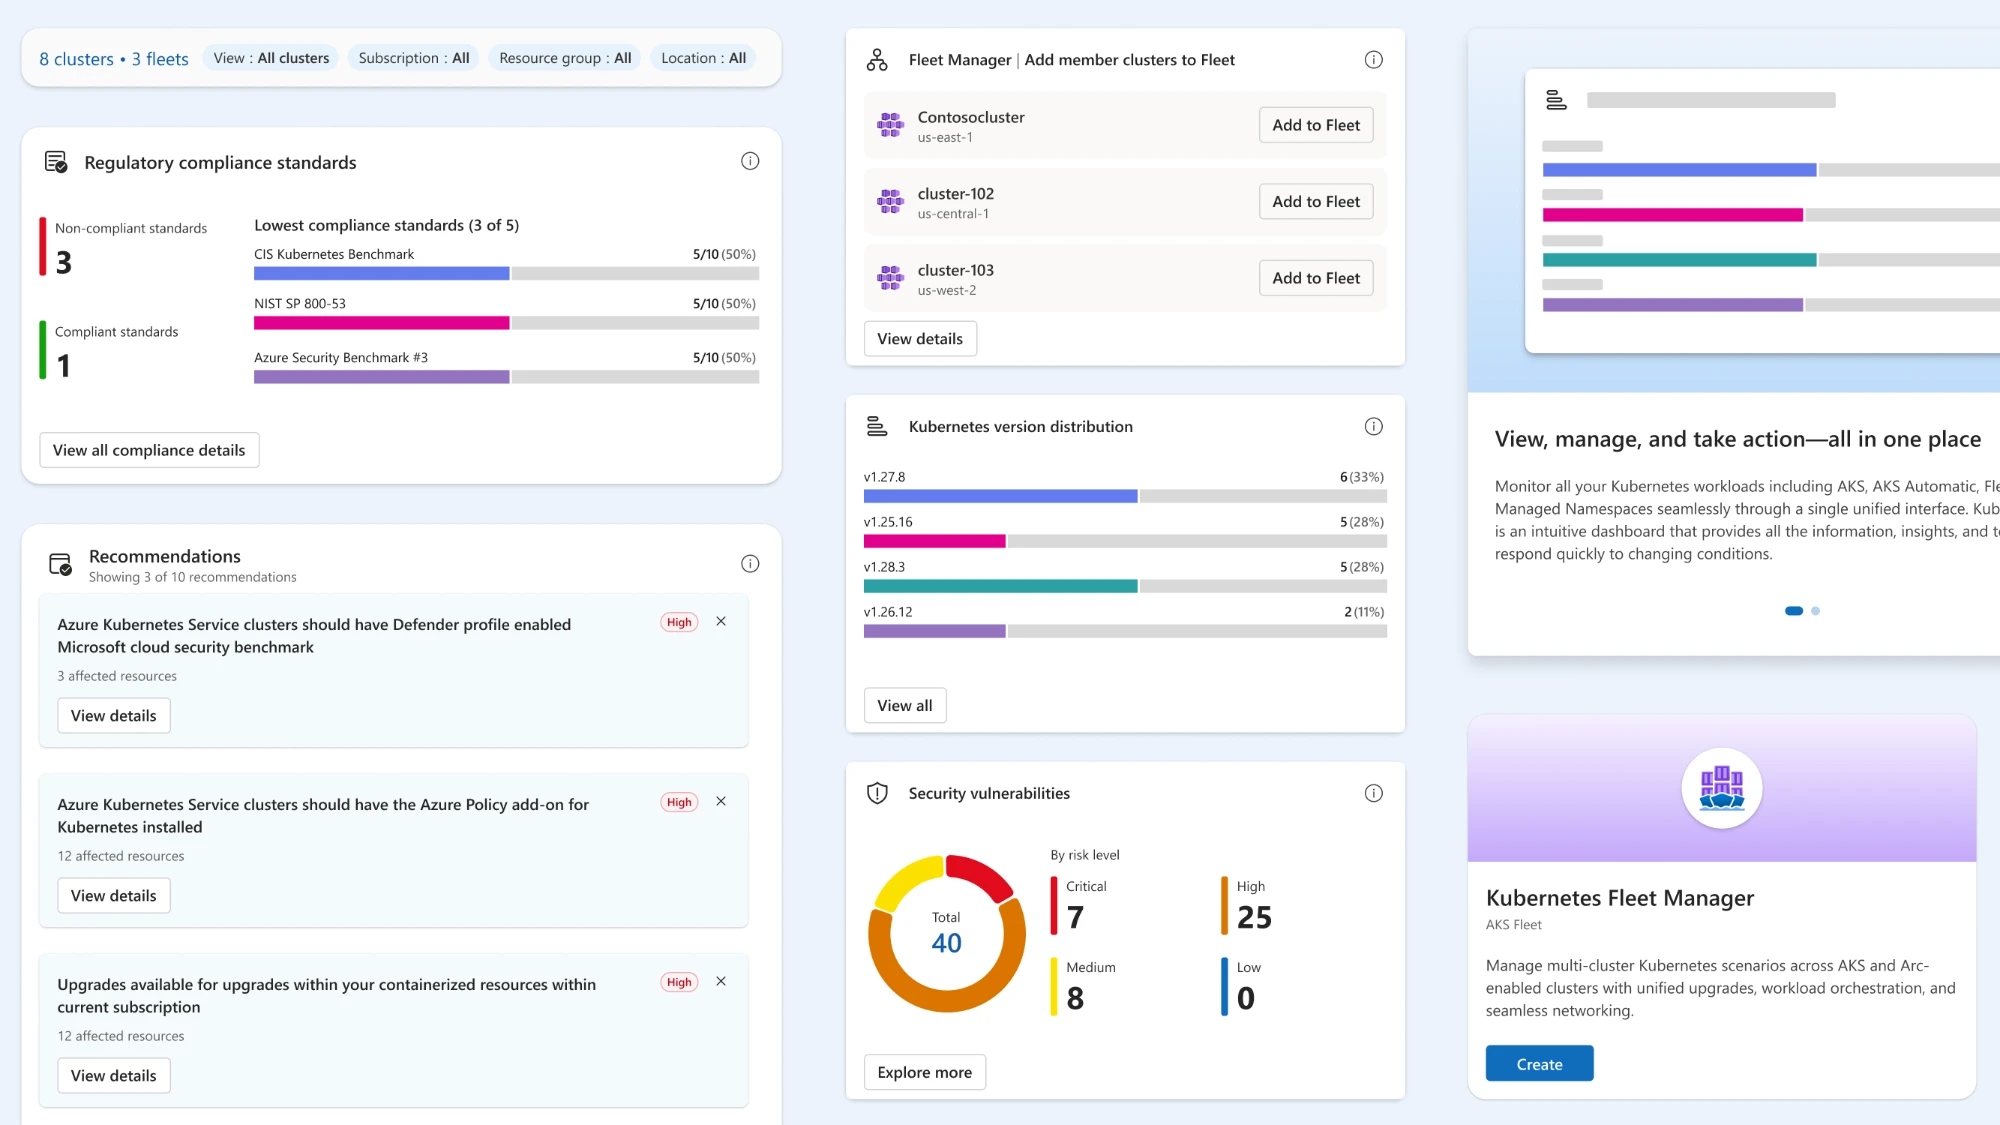
Task: Add cluster-103 to Fleet
Action: click(x=1316, y=278)
